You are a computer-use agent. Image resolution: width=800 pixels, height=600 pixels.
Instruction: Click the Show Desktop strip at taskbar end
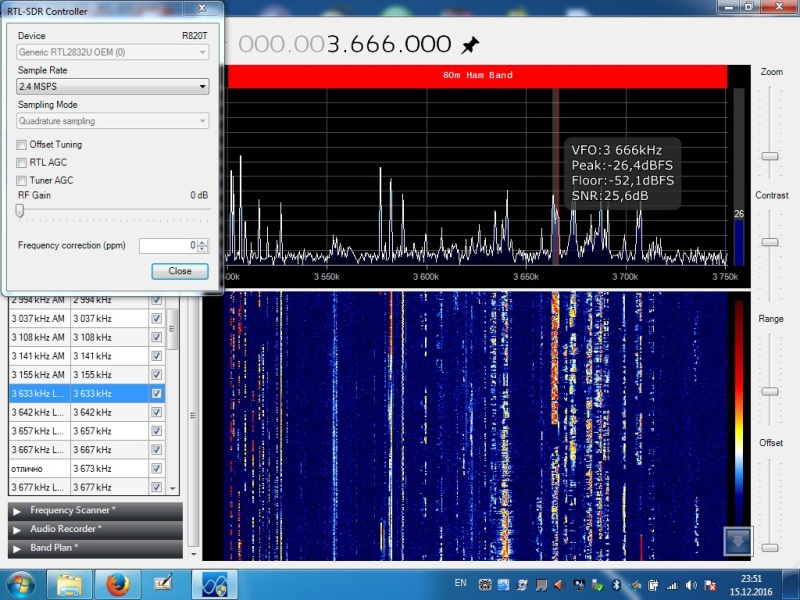(792, 585)
